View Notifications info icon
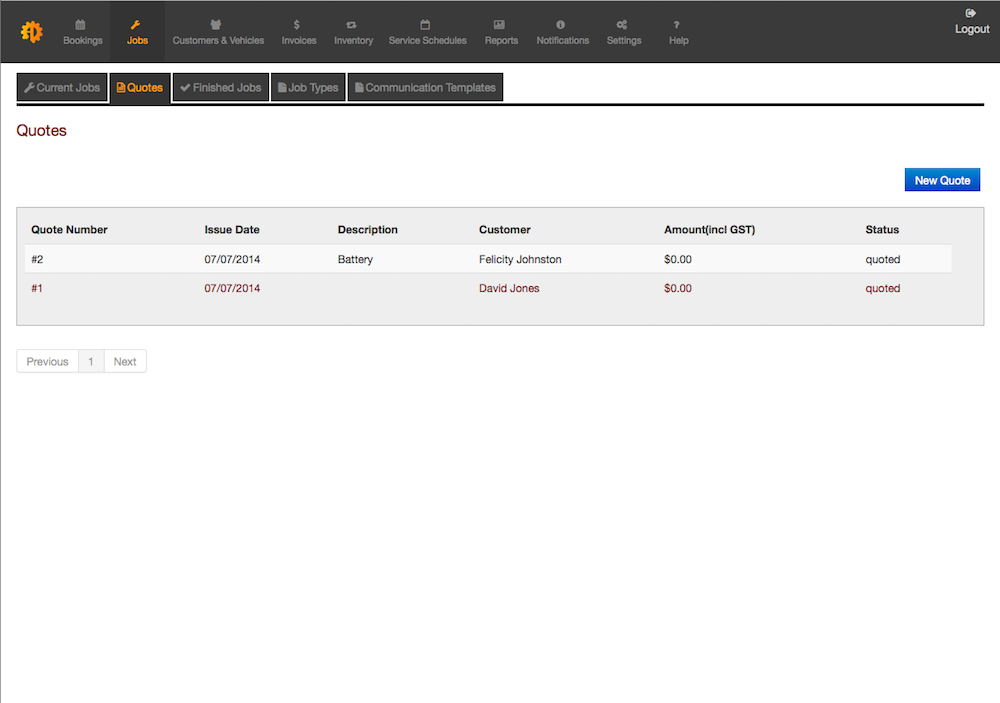 pyautogui.click(x=561, y=24)
